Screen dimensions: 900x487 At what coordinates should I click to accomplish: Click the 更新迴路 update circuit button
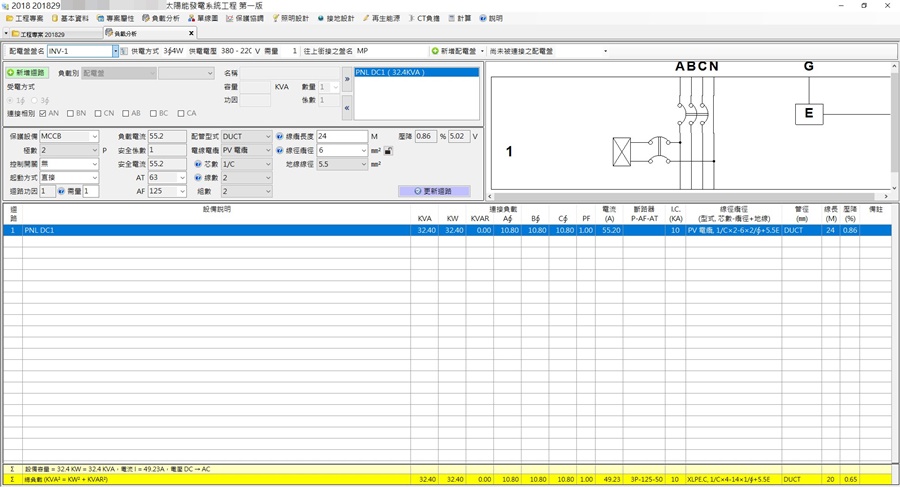[x=435, y=191]
